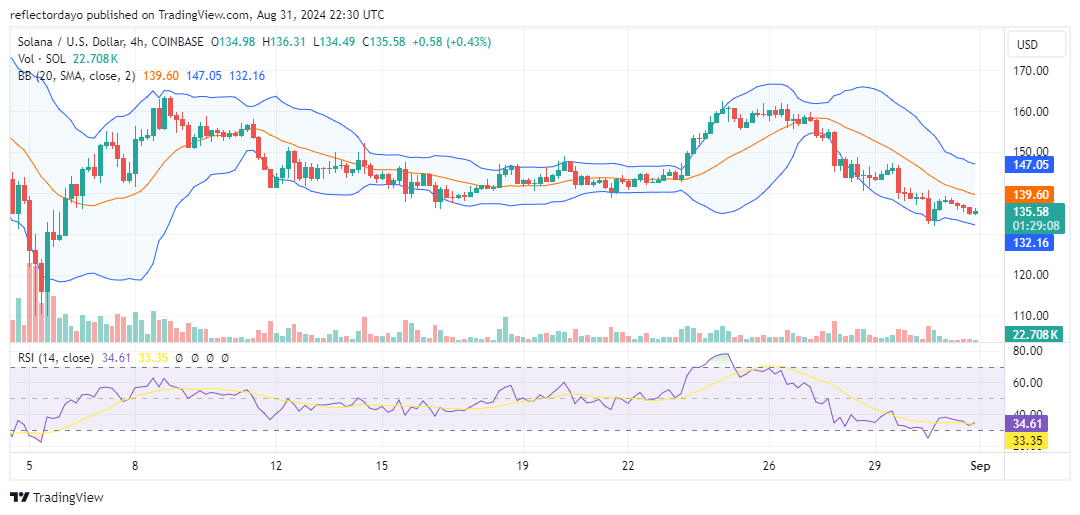1080x515 pixels.
Task: Click the 'Vol · SOL' indicator label
Action: click(x=41, y=59)
